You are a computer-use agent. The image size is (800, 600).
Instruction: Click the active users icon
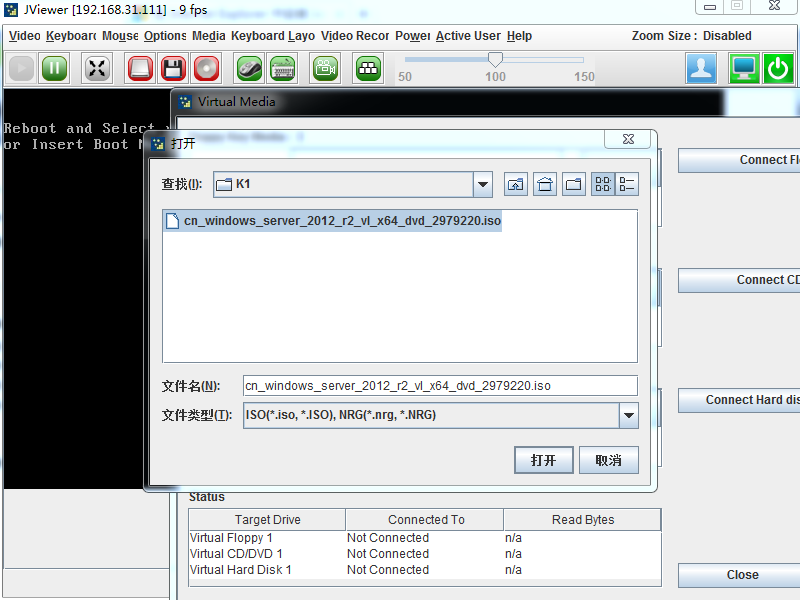[701, 68]
